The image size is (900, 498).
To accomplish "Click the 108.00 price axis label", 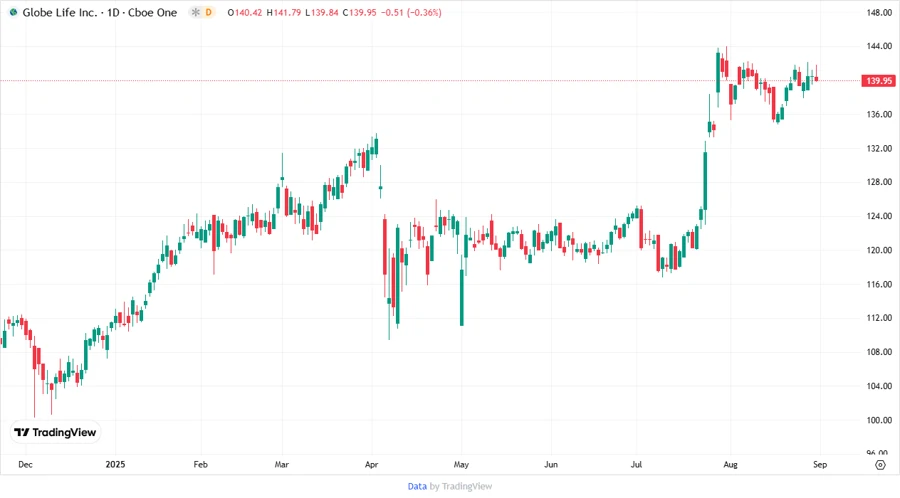I will point(879,352).
